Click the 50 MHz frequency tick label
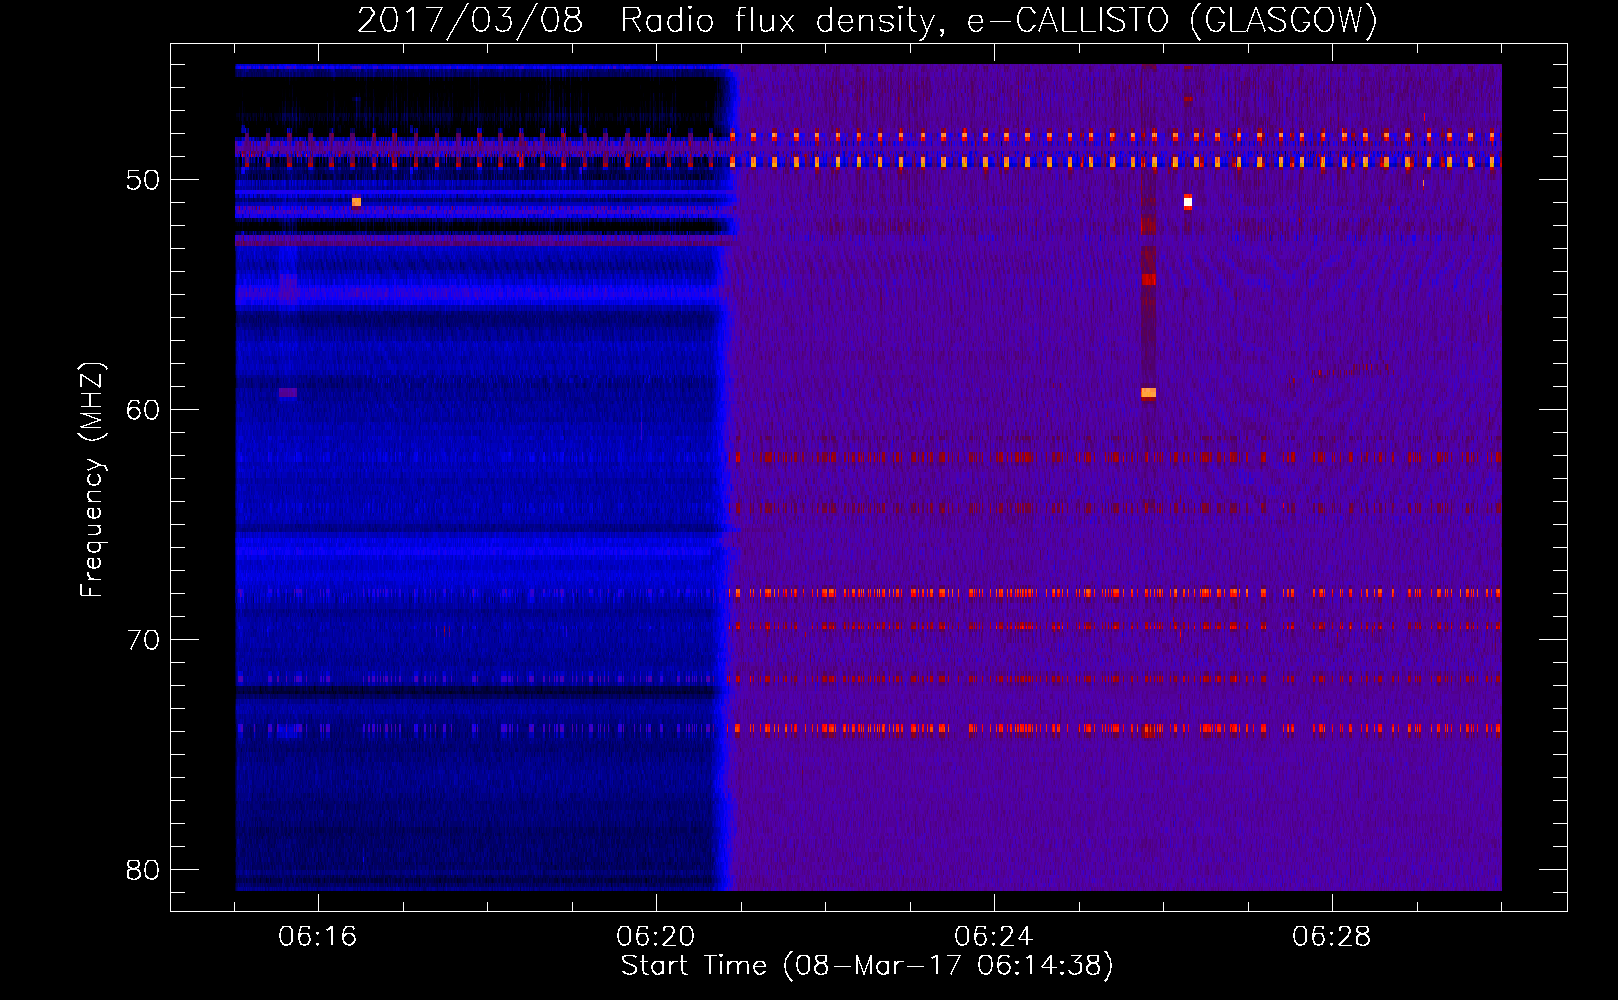1618x1000 pixels. coord(143,180)
